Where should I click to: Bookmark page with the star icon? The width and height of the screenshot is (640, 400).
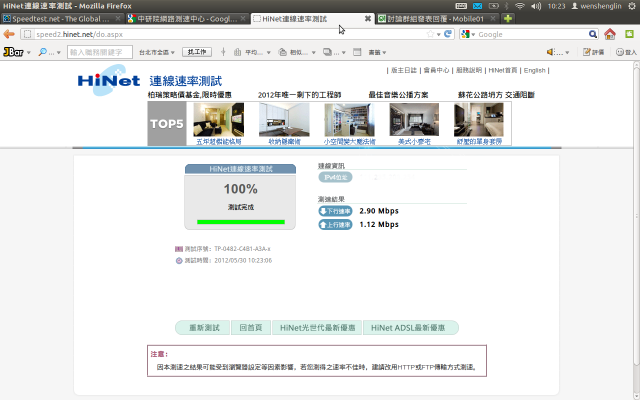tap(430, 34)
